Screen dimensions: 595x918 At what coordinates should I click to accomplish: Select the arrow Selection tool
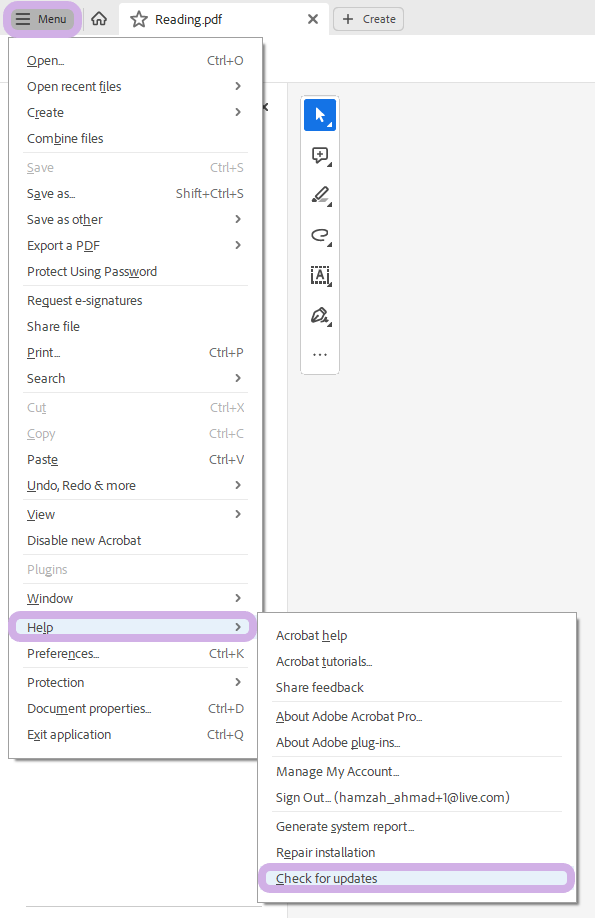click(x=320, y=115)
